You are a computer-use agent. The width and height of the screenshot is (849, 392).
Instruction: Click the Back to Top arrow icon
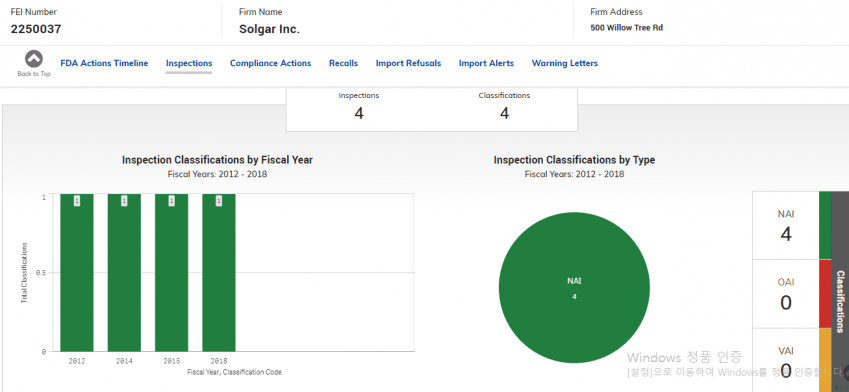coord(34,59)
